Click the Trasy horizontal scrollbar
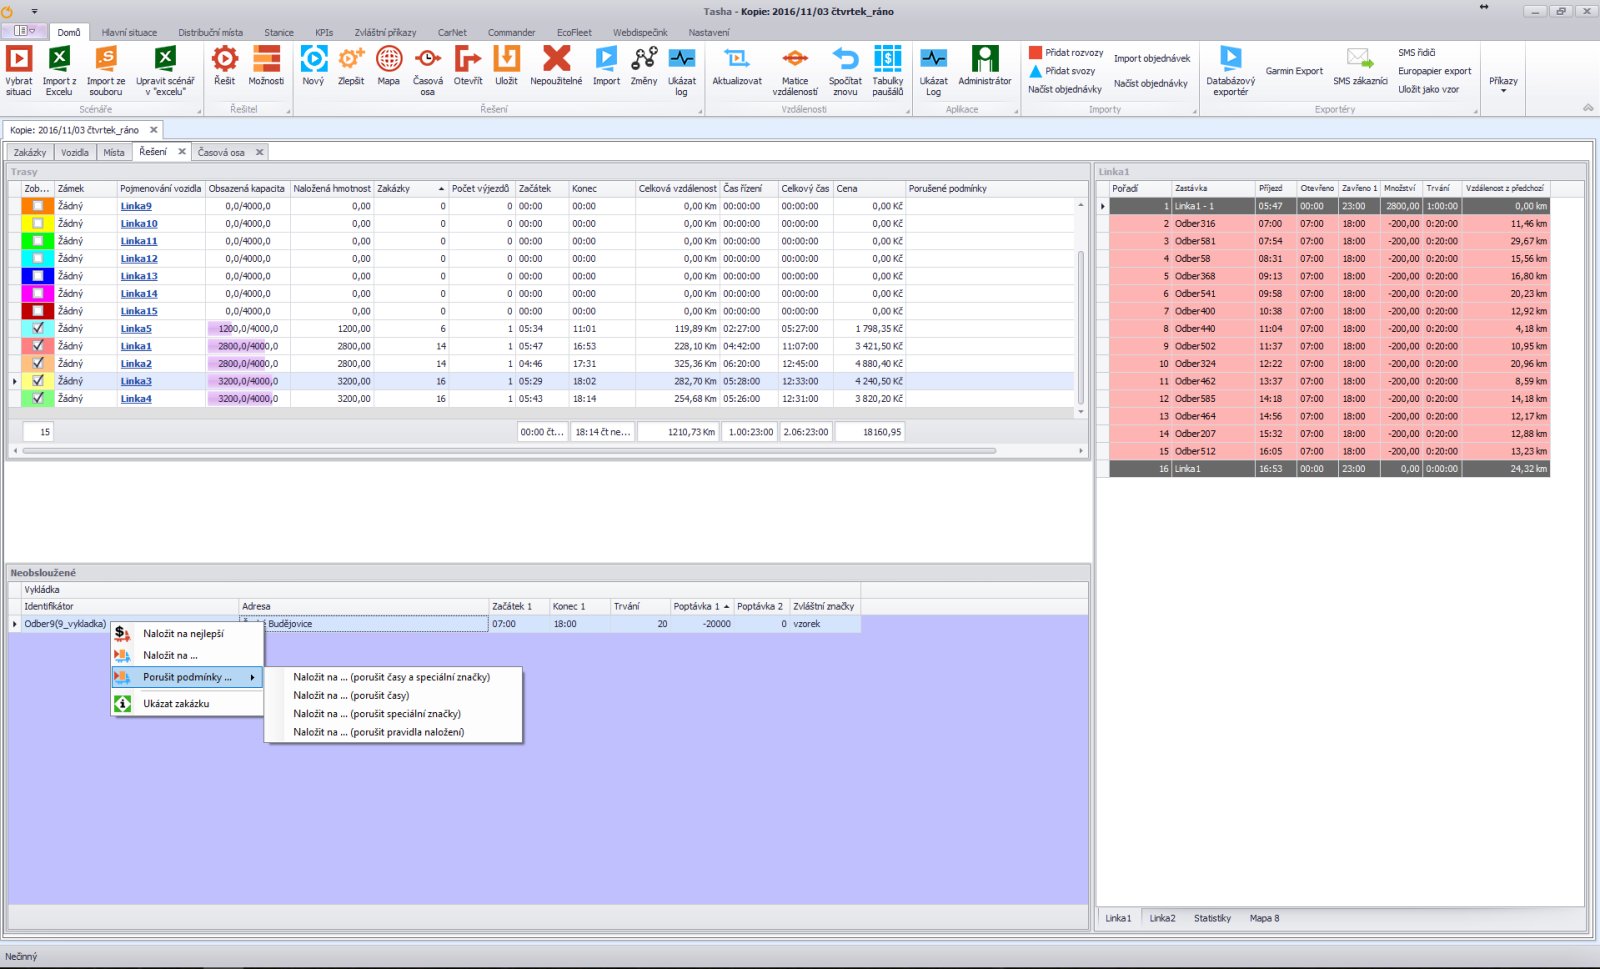 tap(509, 451)
